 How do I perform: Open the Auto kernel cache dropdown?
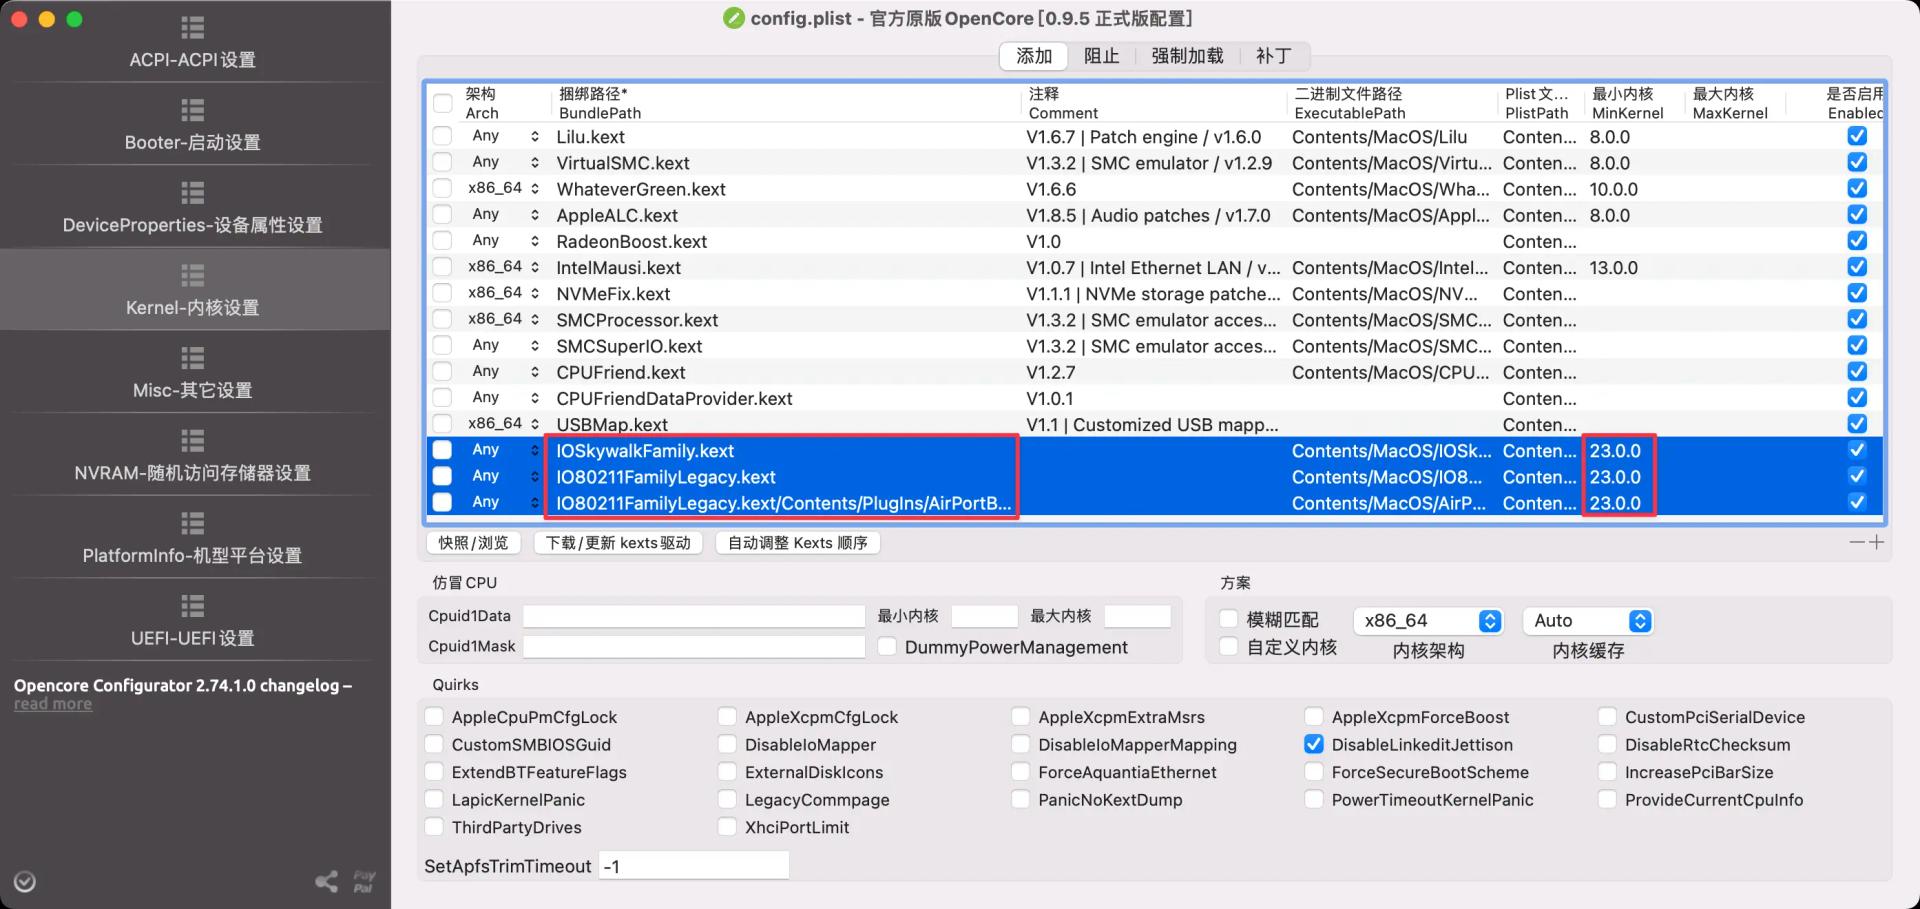(x=1587, y=621)
